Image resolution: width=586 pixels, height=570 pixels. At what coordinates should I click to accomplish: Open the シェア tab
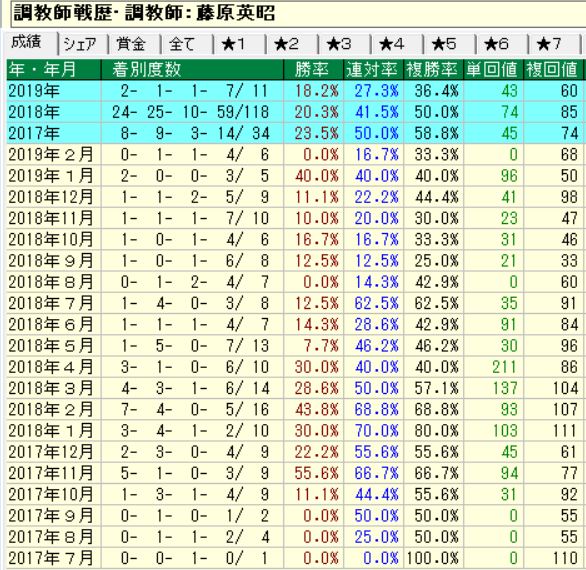pyautogui.click(x=83, y=44)
